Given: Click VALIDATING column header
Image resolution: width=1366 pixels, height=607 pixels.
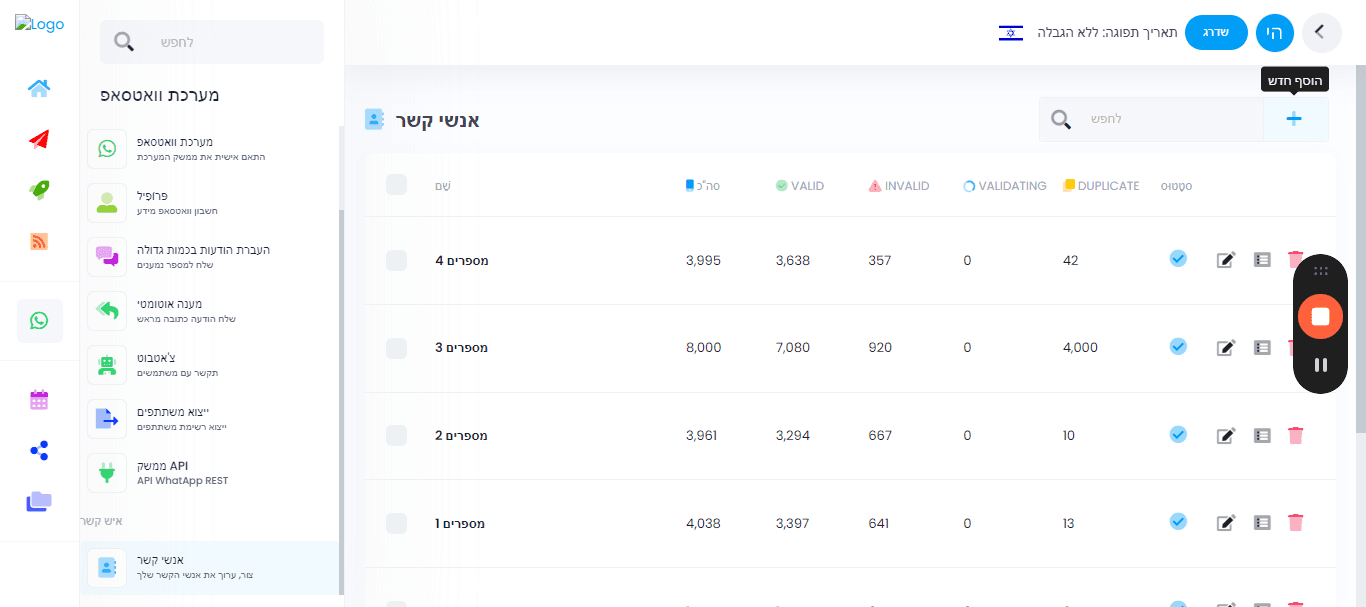Looking at the screenshot, I should (1005, 186).
